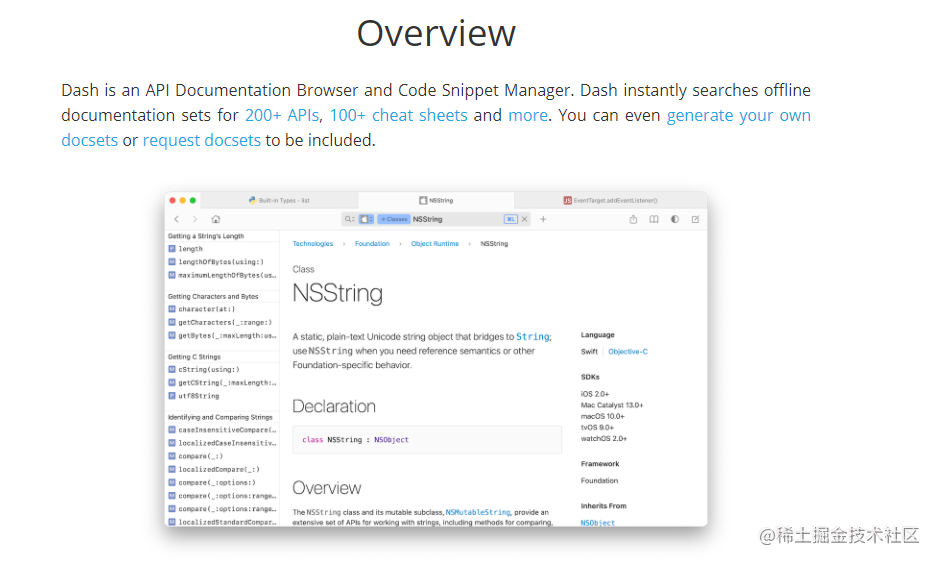Select Objective-C language option
Image resolution: width=937 pixels, height=562 pixels.
click(627, 352)
